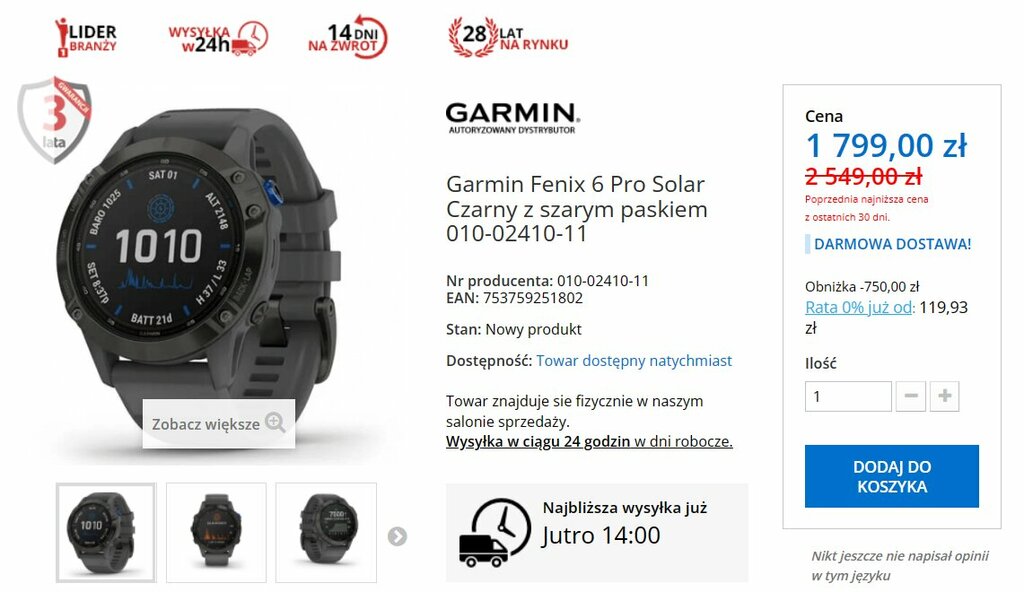Click the 28 lat na rynku laurel badge
Image resolution: width=1024 pixels, height=592 pixels.
(508, 37)
